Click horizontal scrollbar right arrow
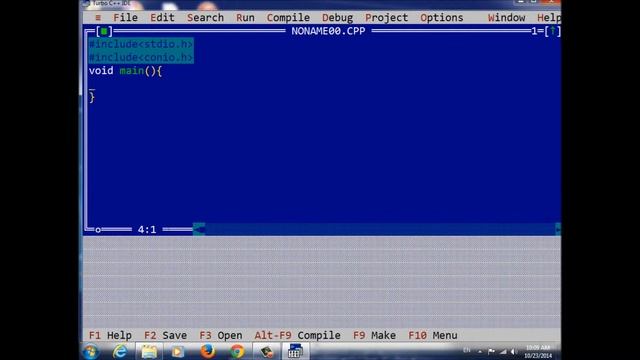The width and height of the screenshot is (640, 360). [558, 229]
